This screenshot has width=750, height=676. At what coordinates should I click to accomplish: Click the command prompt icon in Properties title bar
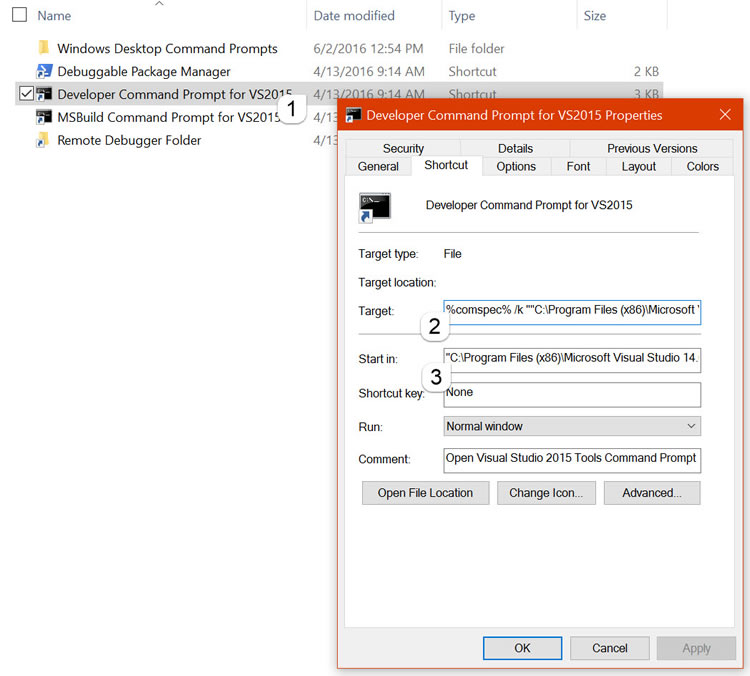click(353, 115)
